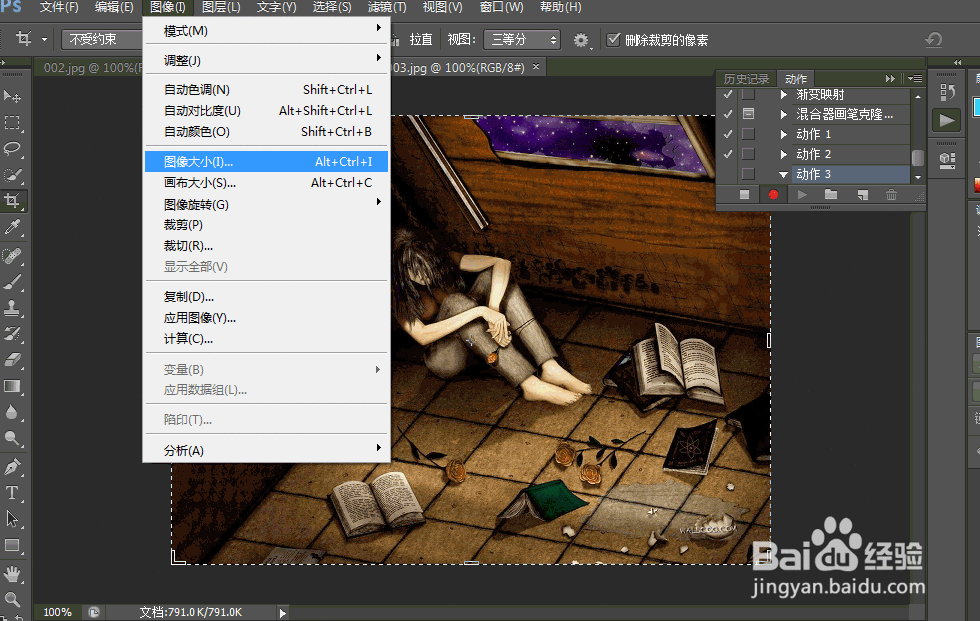
Task: Open the 三等分 view dropdown
Action: click(522, 39)
